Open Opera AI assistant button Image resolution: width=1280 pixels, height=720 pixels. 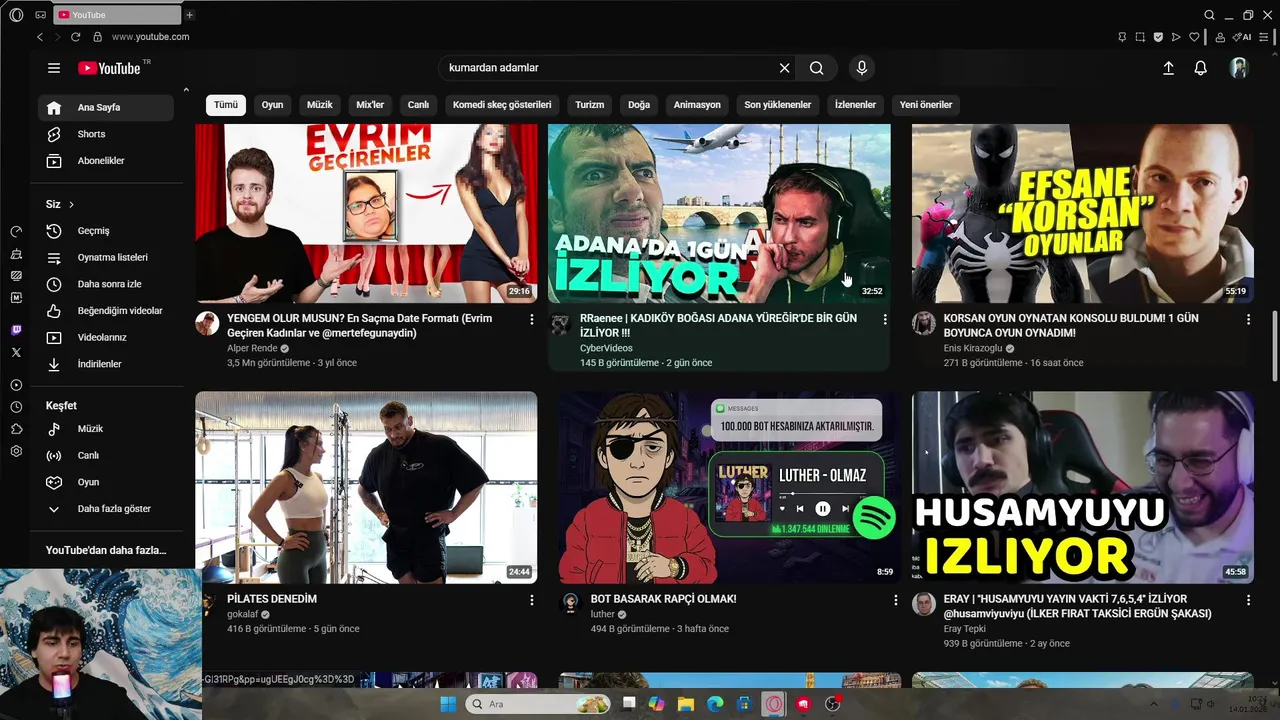click(1243, 37)
